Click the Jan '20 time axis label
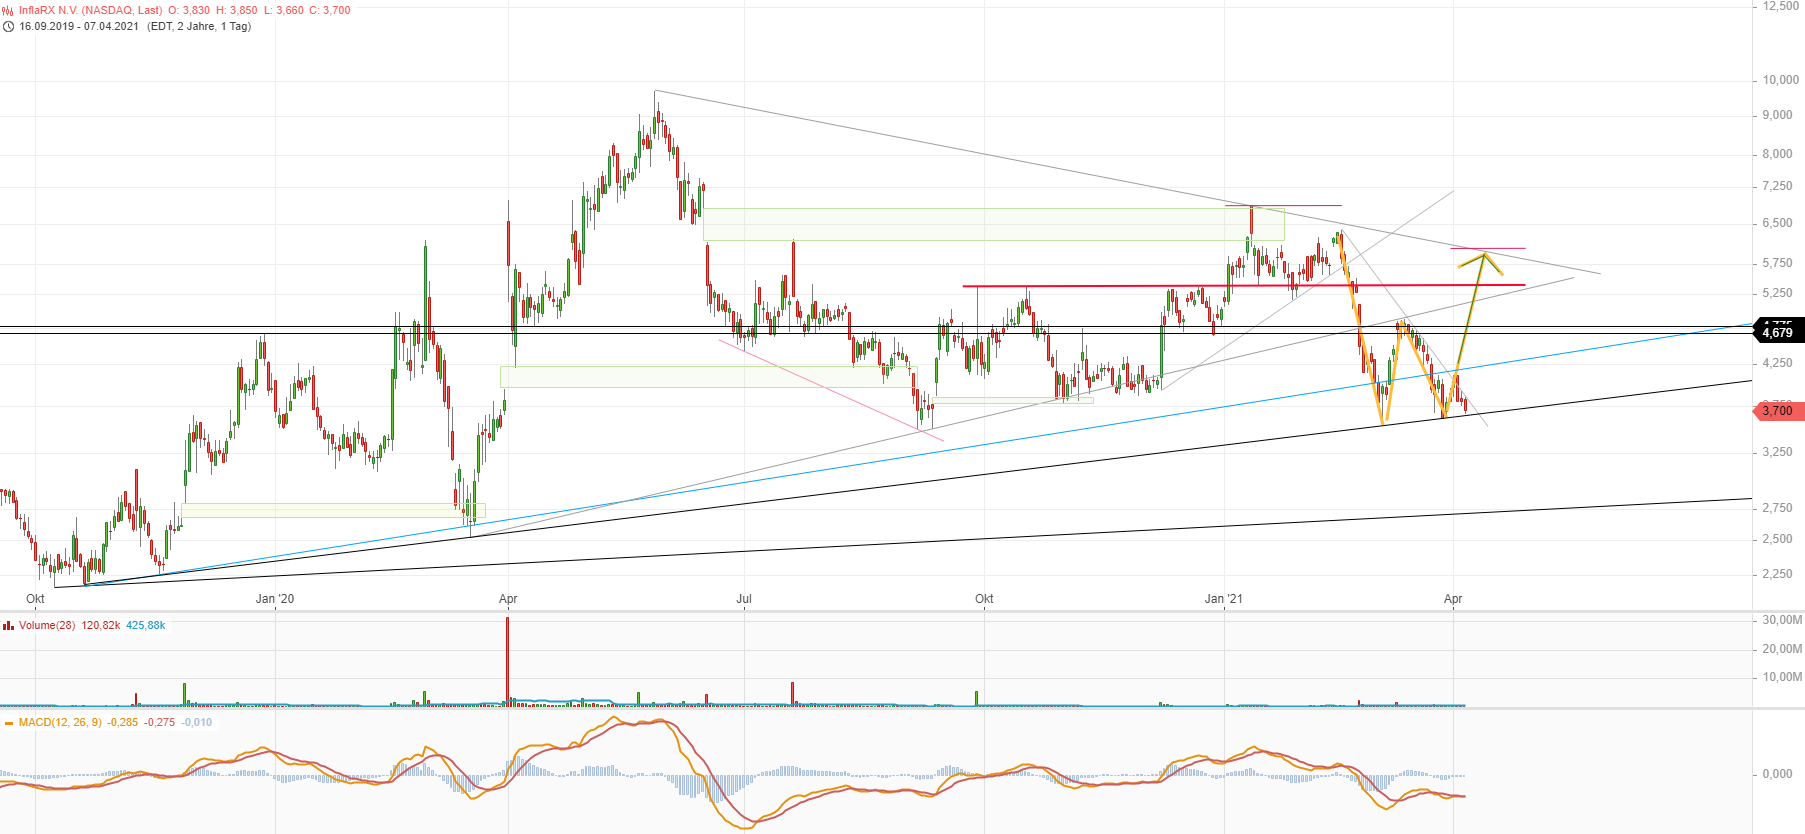This screenshot has height=834, width=1805. [x=275, y=599]
